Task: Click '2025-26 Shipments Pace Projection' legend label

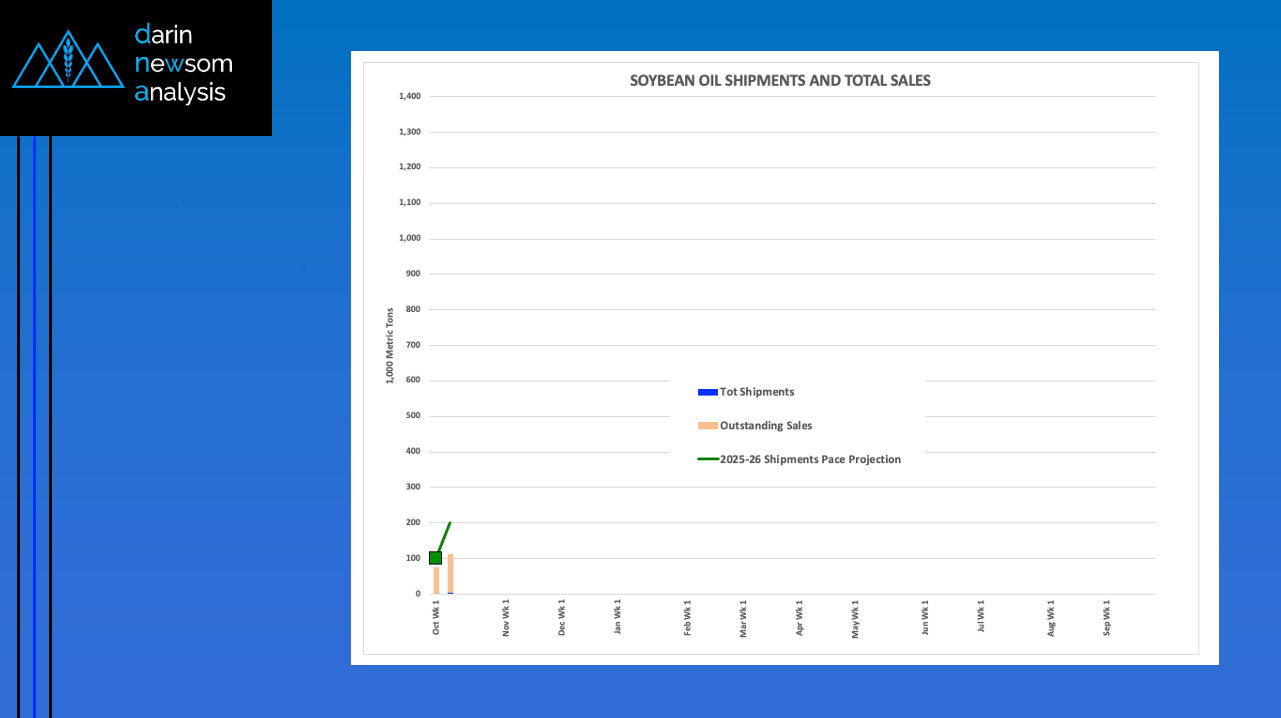Action: (x=810, y=460)
